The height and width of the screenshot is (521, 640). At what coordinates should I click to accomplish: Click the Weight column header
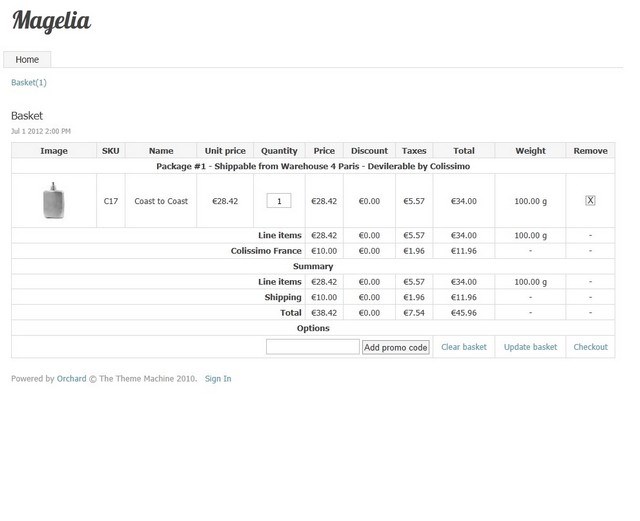[530, 151]
